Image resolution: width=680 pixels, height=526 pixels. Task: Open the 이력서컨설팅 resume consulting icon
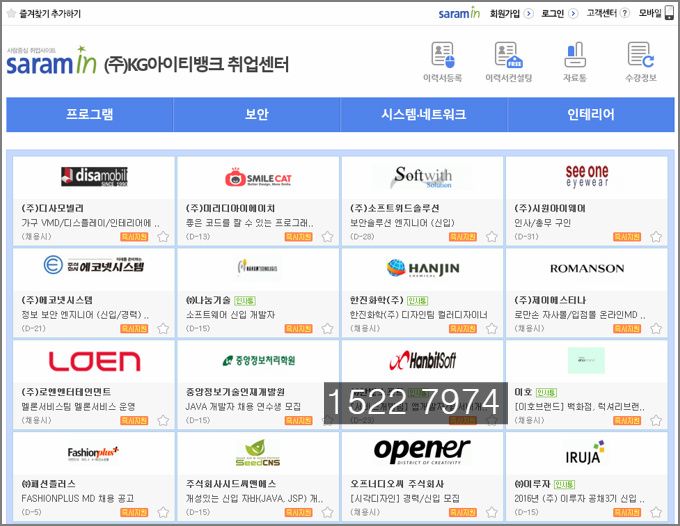pyautogui.click(x=508, y=56)
